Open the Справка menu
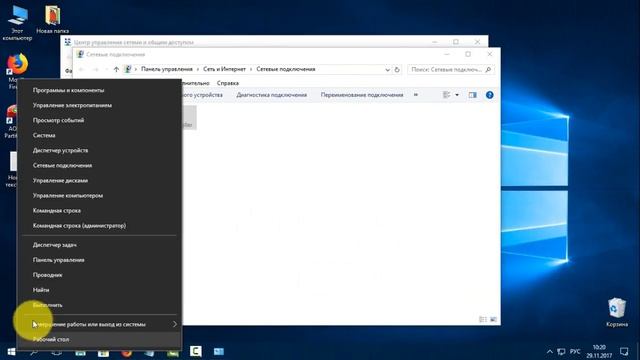640x360 pixels. click(228, 83)
